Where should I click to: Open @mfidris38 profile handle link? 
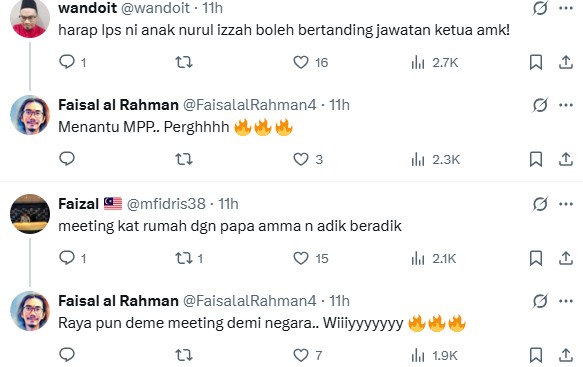point(166,204)
